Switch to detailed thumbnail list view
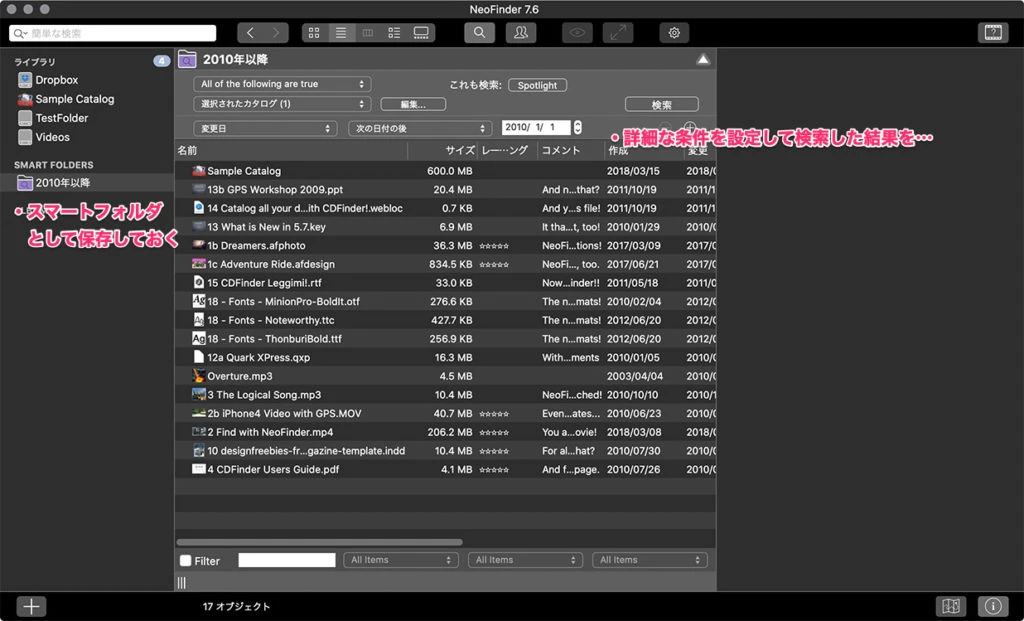Viewport: 1024px width, 621px height. tap(394, 33)
